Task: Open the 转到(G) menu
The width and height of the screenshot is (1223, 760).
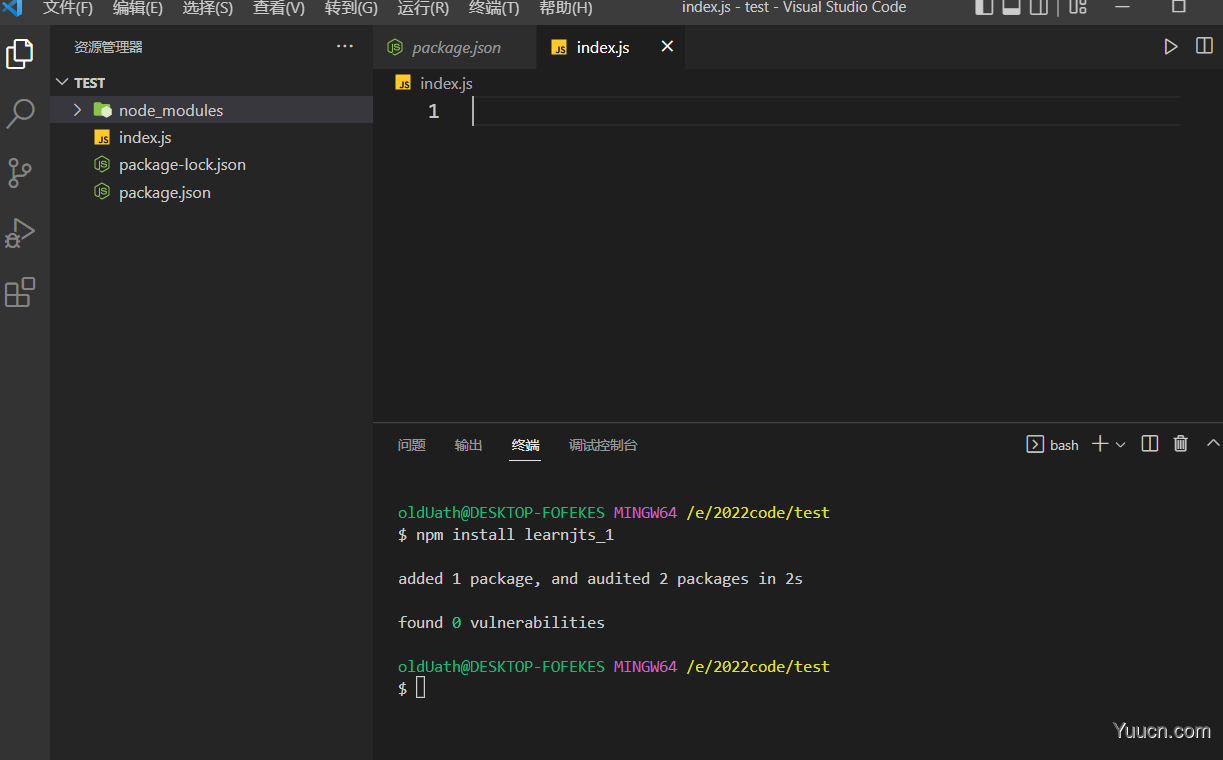Action: (351, 8)
